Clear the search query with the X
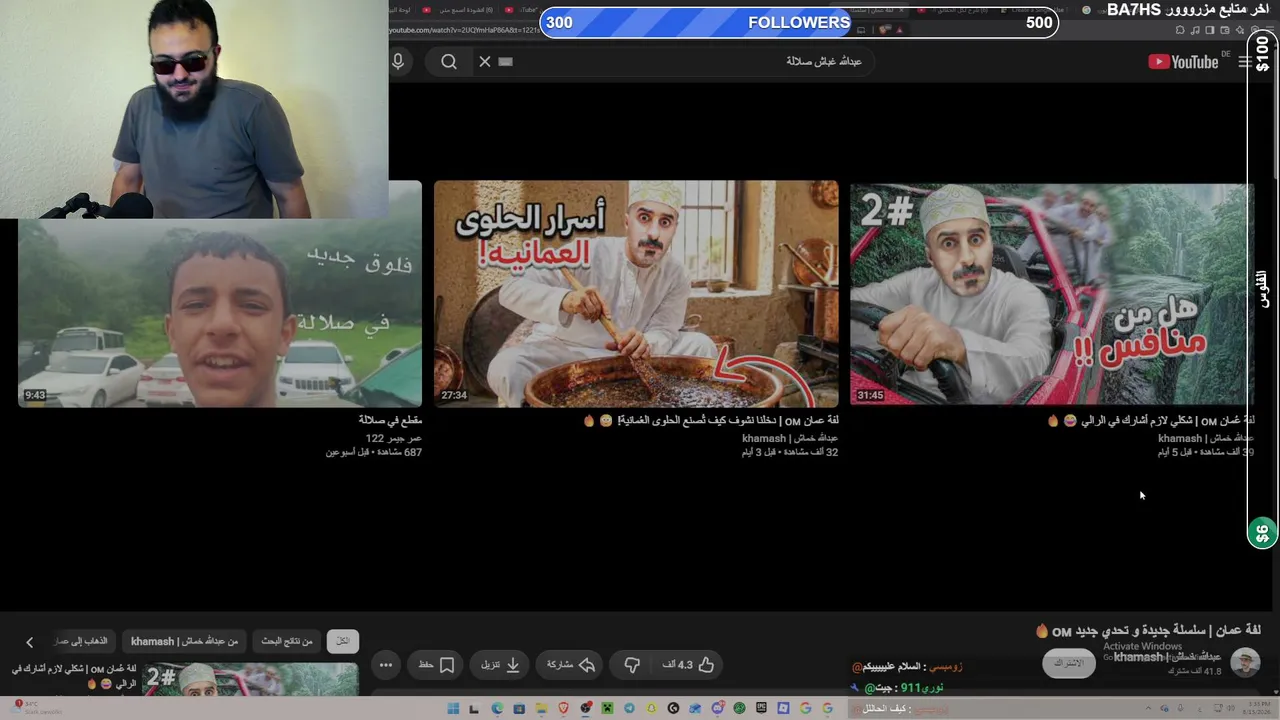1280x720 pixels. point(485,62)
